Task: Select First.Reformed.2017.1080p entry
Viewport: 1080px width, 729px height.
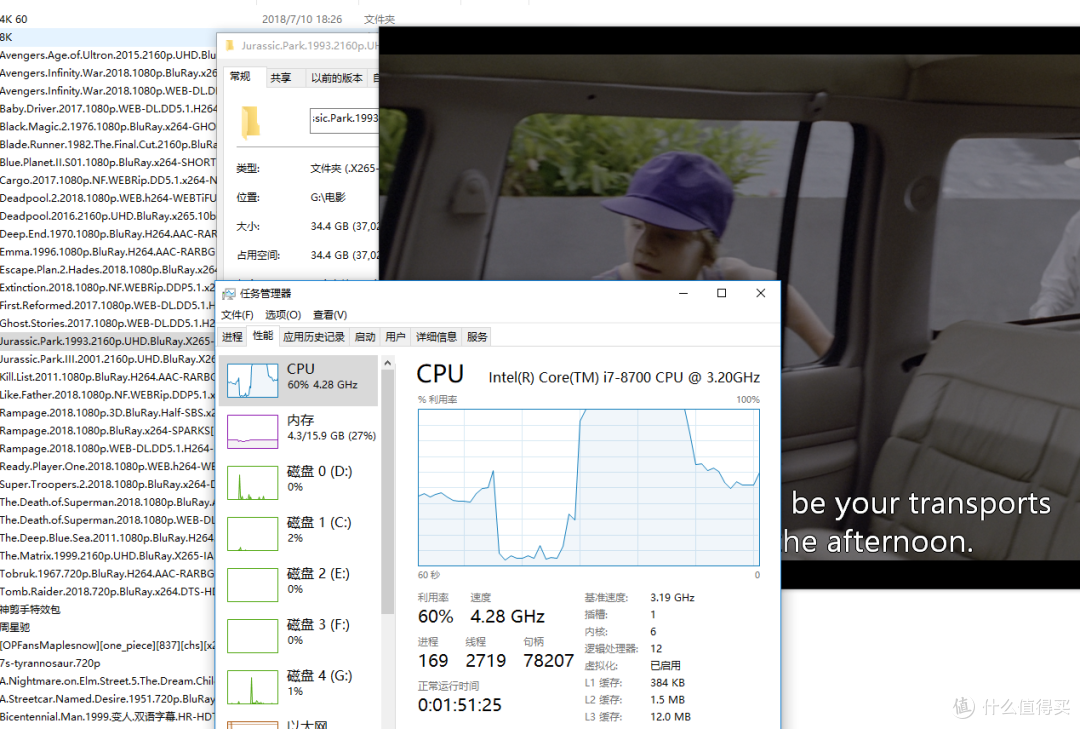Action: coord(108,306)
